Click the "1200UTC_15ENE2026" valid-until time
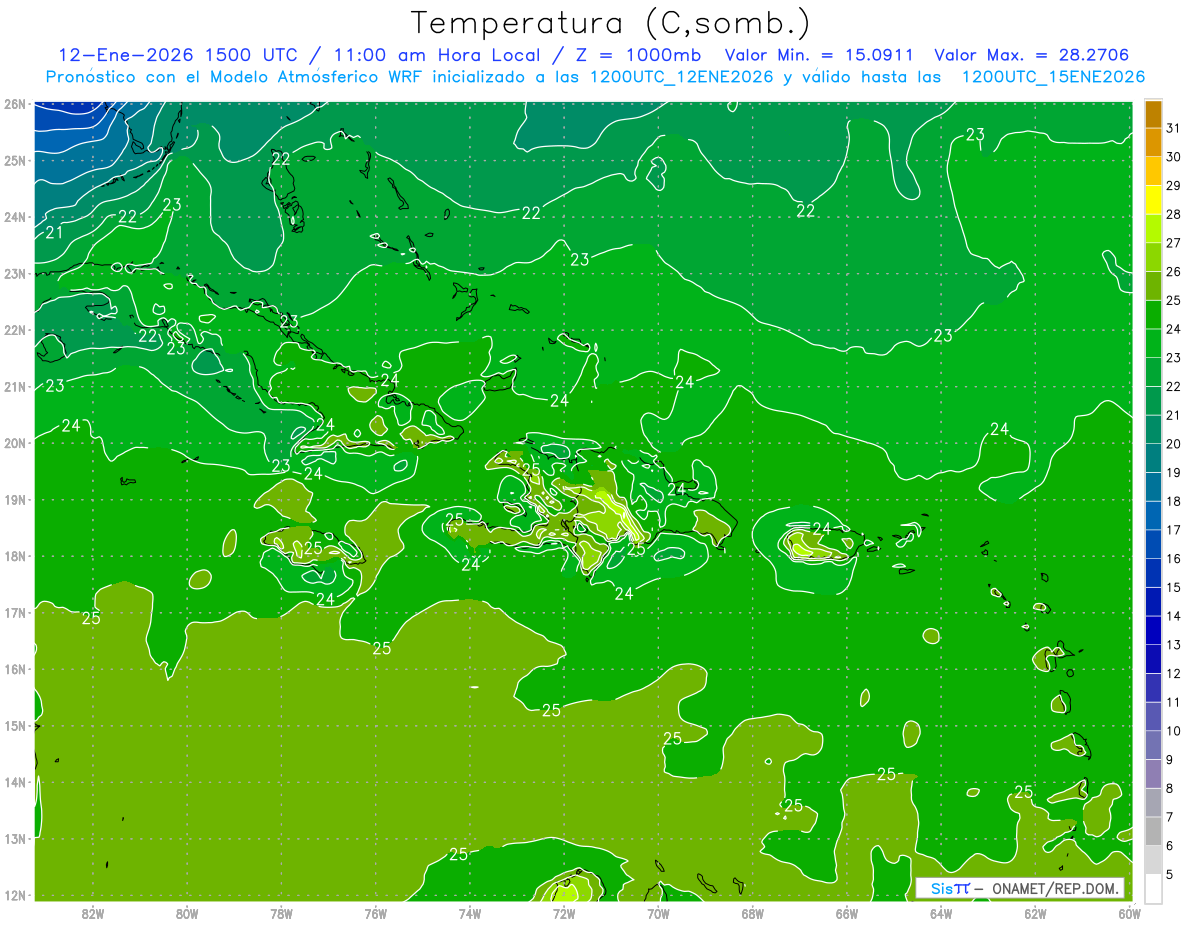Image resolution: width=1200 pixels, height=927 pixels. [x=1053, y=77]
